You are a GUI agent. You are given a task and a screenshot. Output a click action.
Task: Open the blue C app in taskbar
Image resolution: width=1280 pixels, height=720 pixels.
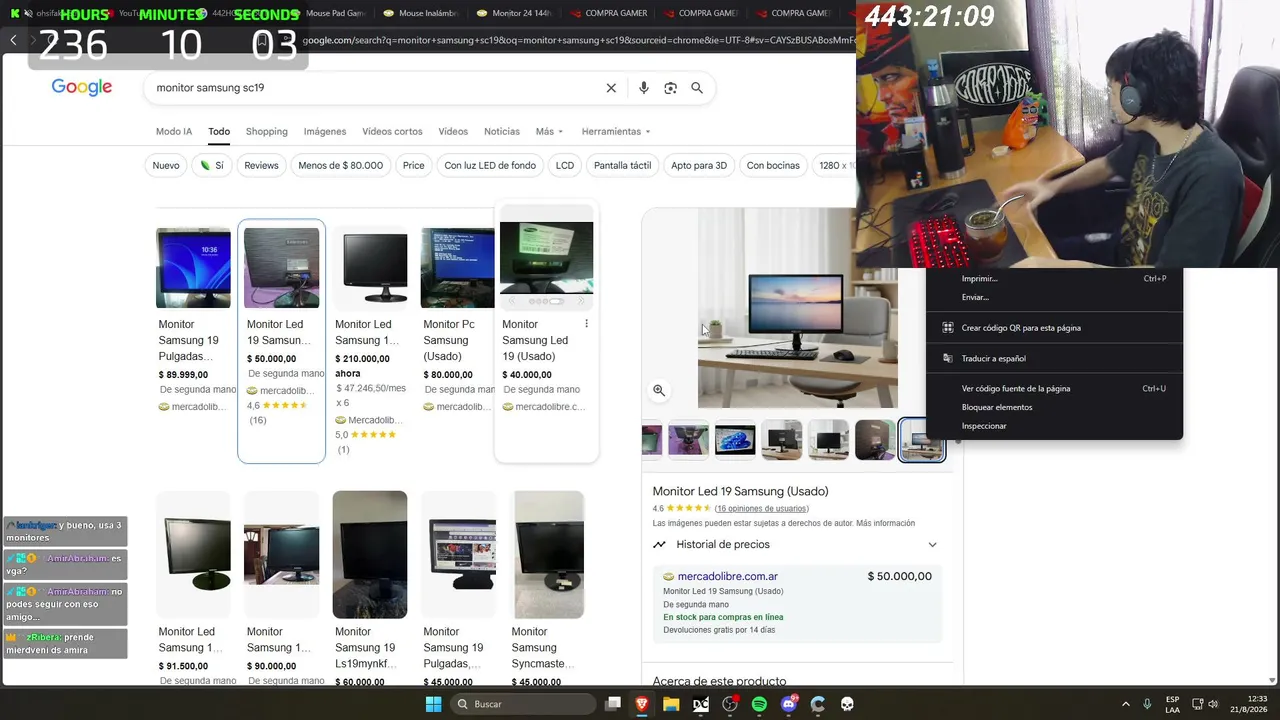coord(818,704)
